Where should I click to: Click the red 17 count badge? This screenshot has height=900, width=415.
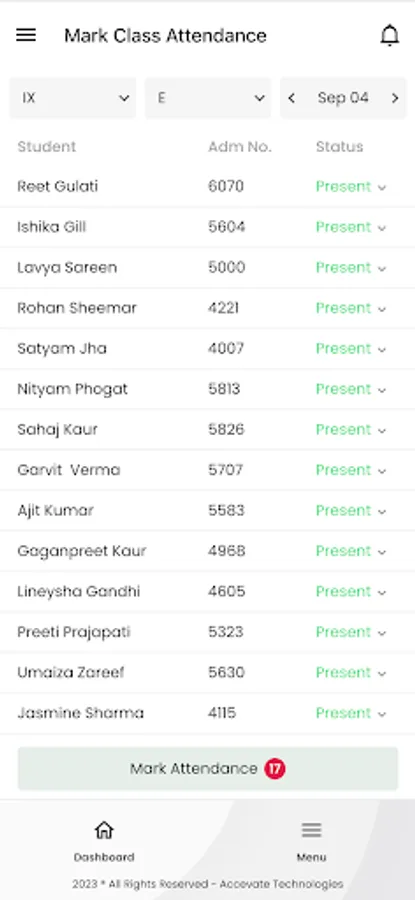[x=275, y=769]
